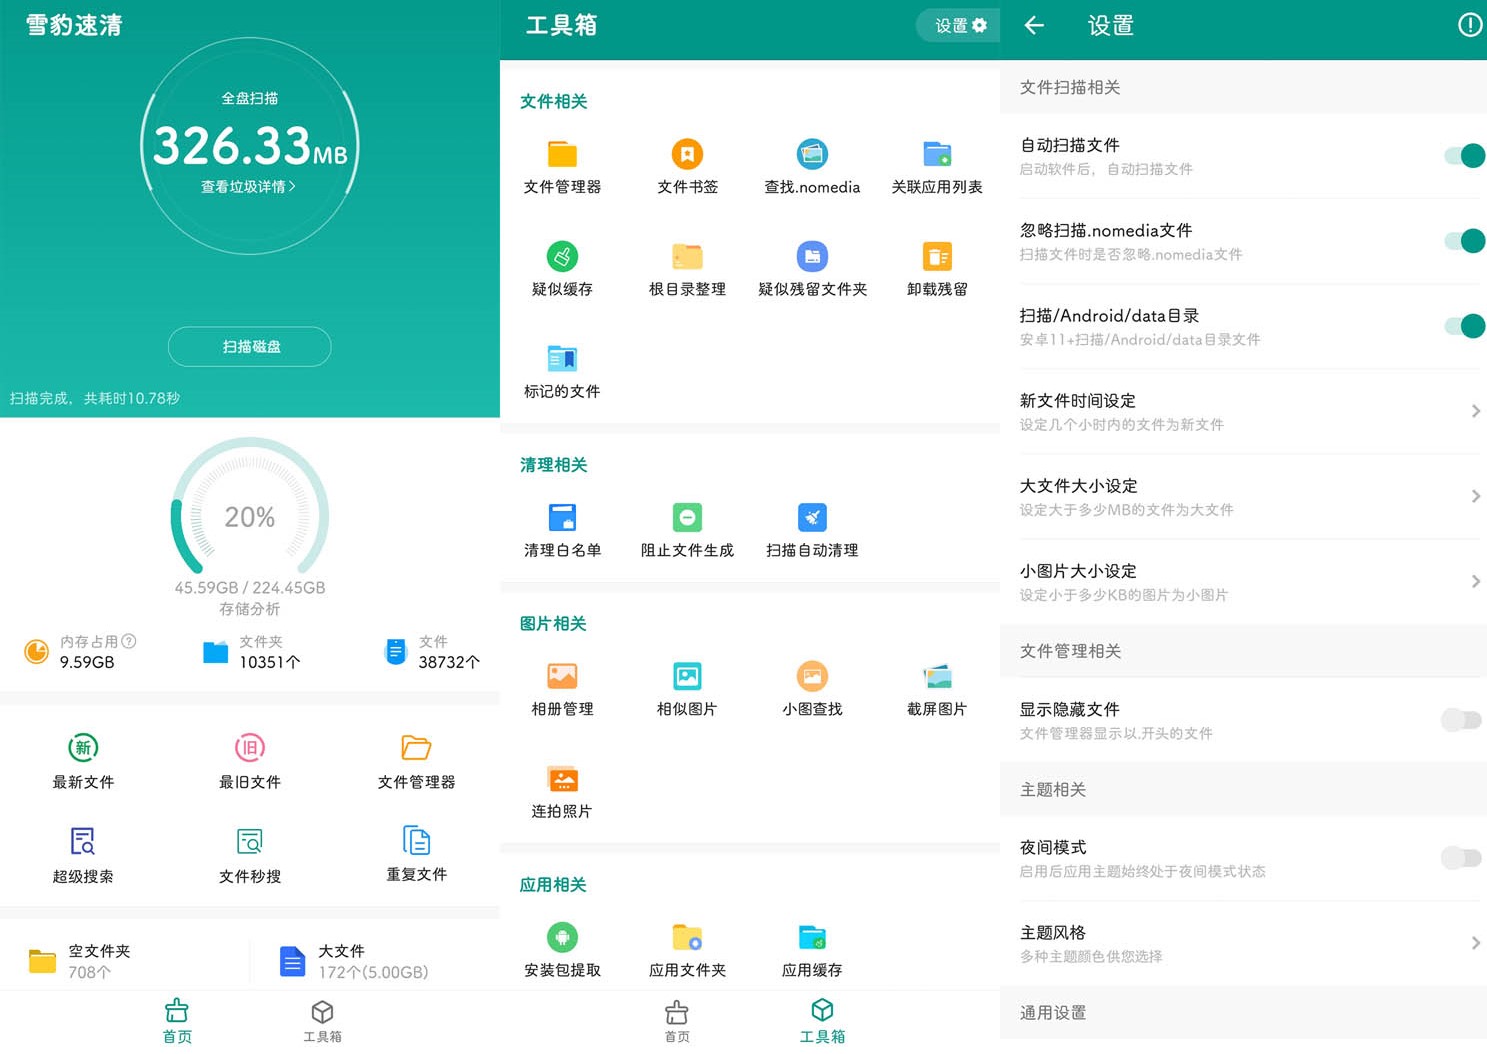Viewport: 1487px width, 1054px height.
Task: Disable the 自动扫描文件 toggle
Action: tap(1463, 156)
